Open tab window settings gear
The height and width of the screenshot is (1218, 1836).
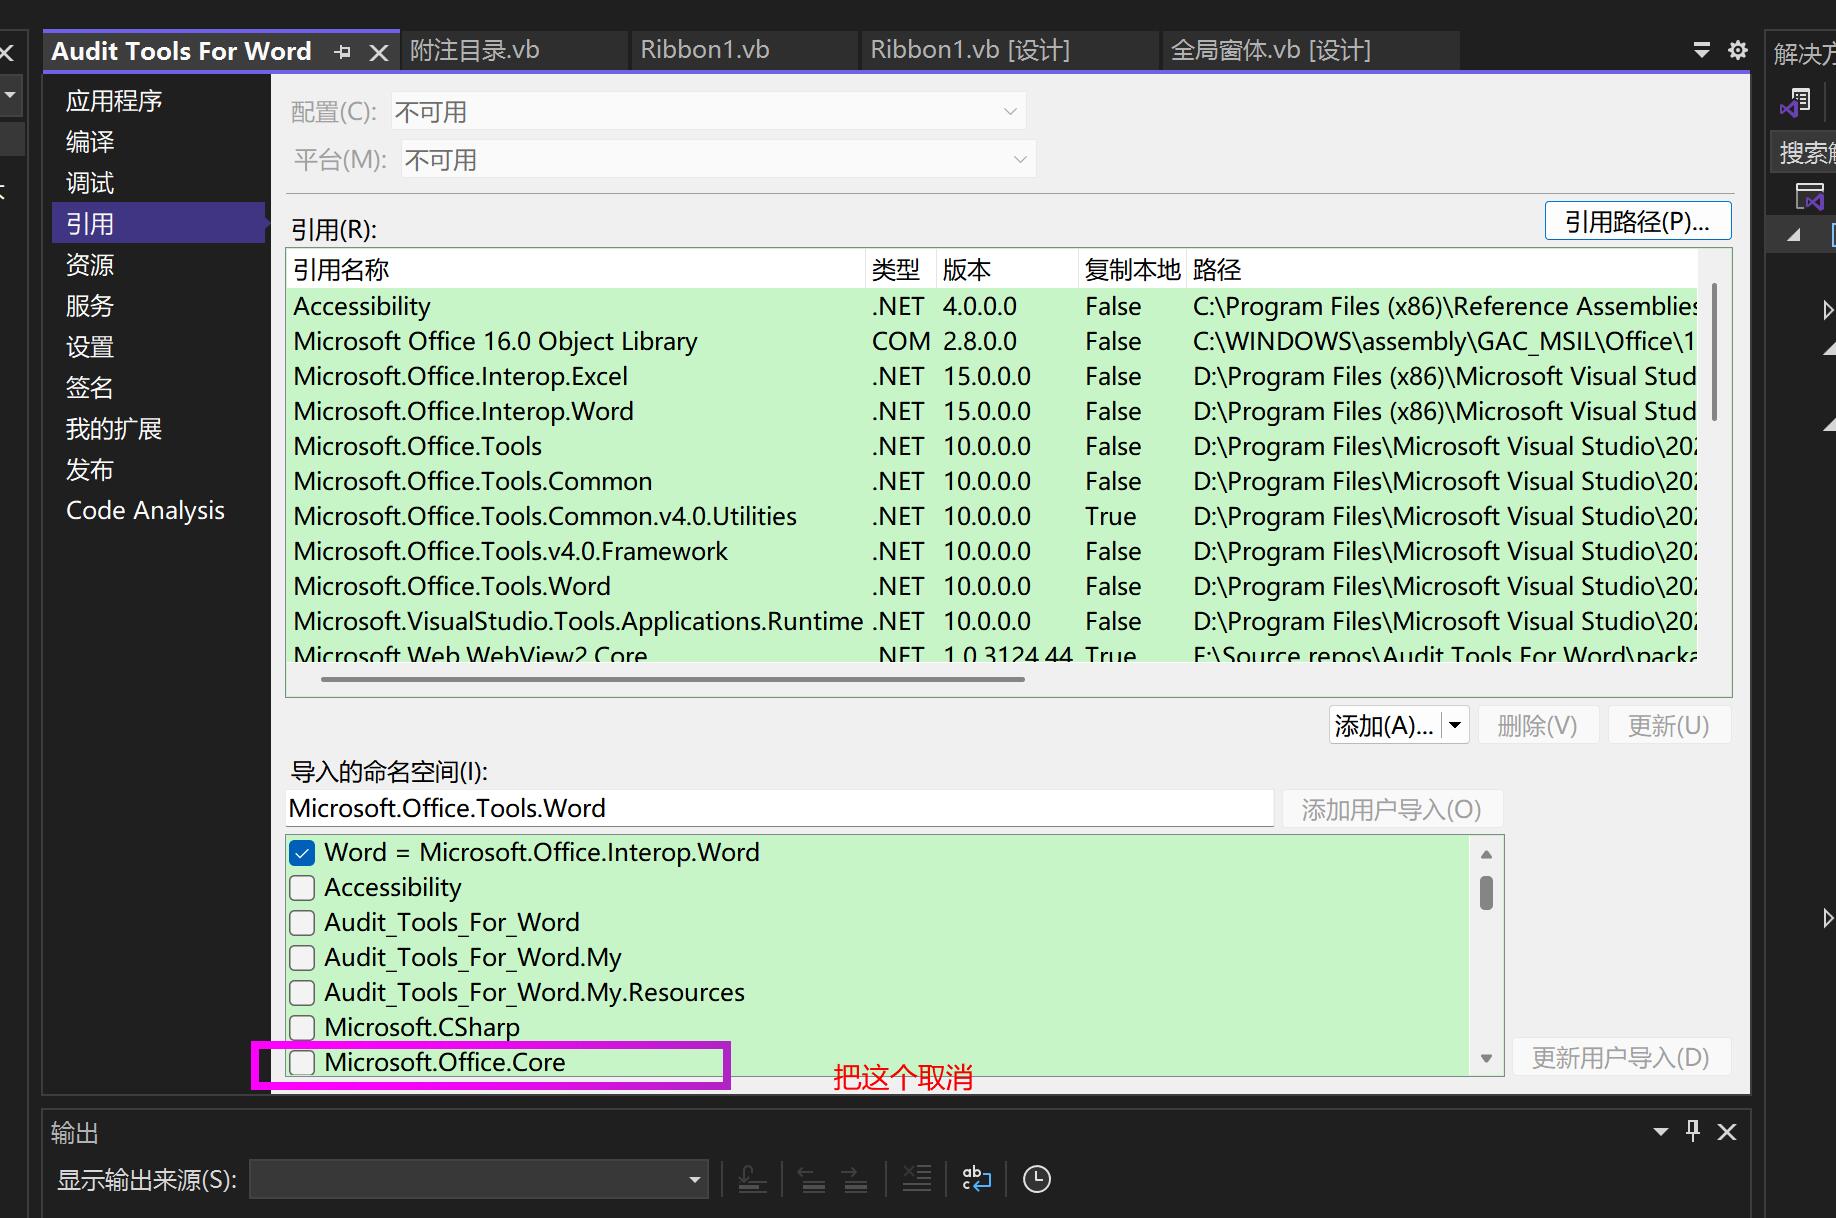(x=1738, y=50)
